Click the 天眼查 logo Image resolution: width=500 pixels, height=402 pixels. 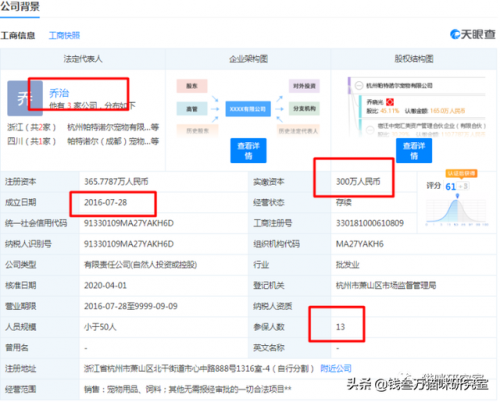tap(473, 34)
